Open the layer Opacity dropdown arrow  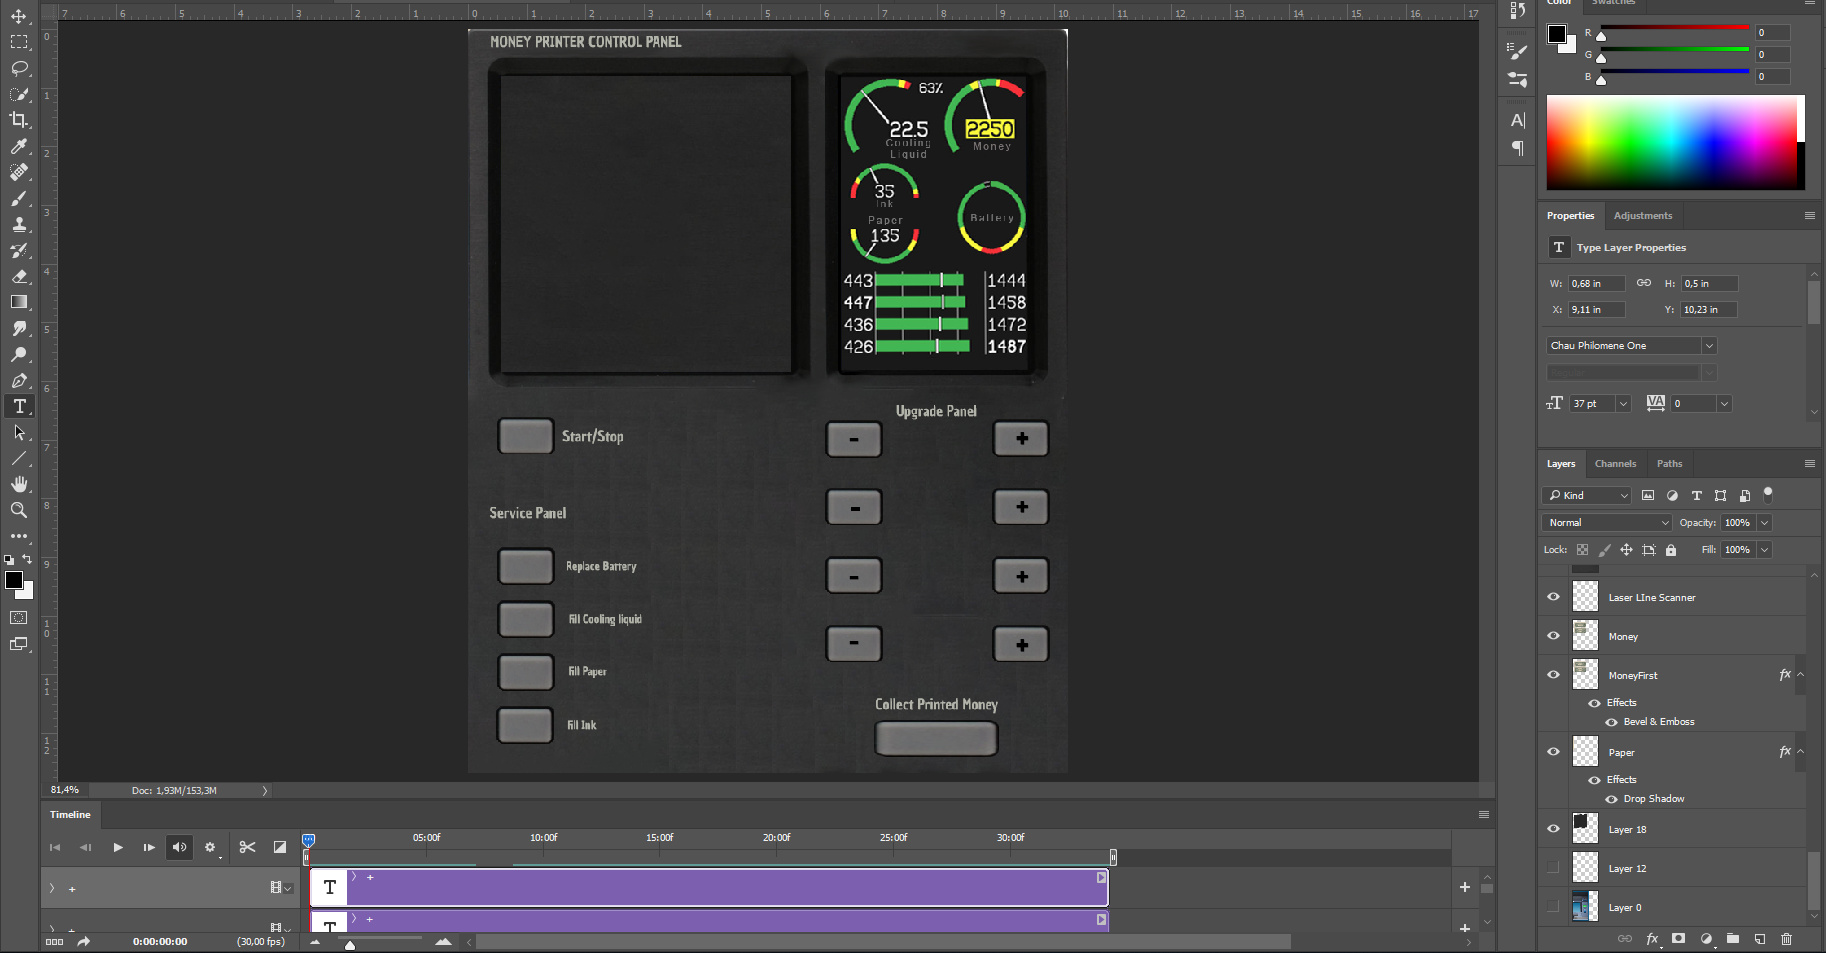1764,523
